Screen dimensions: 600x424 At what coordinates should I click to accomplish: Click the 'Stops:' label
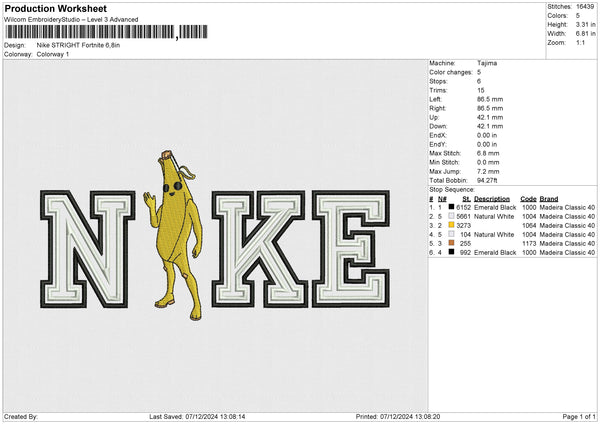pos(438,81)
